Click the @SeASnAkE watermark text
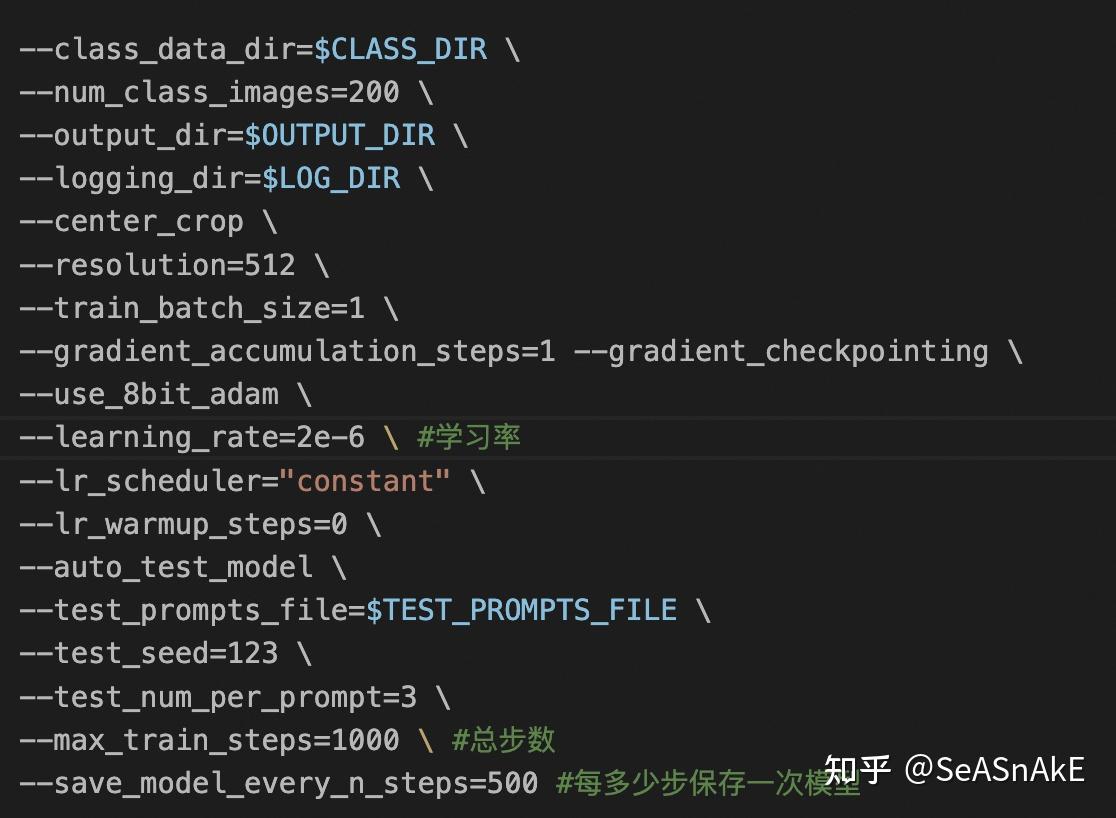This screenshot has height=818, width=1116. coord(995,769)
